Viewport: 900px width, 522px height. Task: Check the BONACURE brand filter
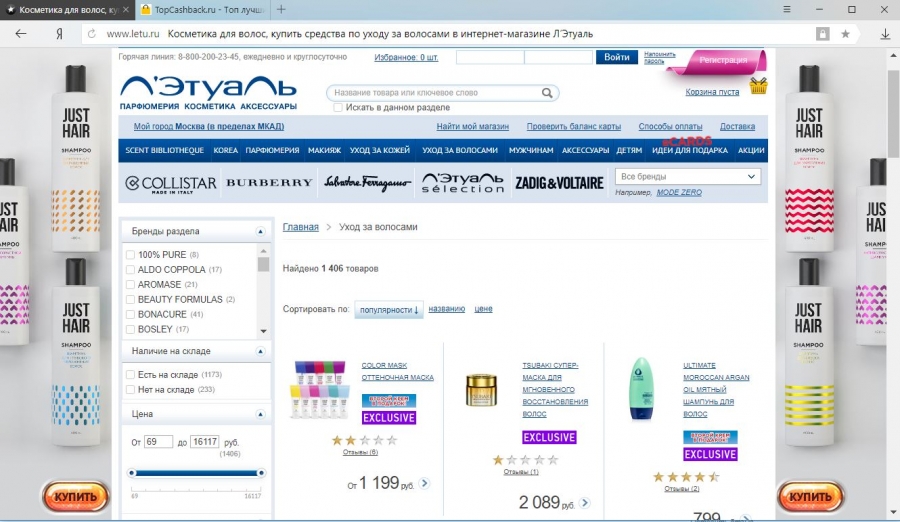pyautogui.click(x=130, y=314)
